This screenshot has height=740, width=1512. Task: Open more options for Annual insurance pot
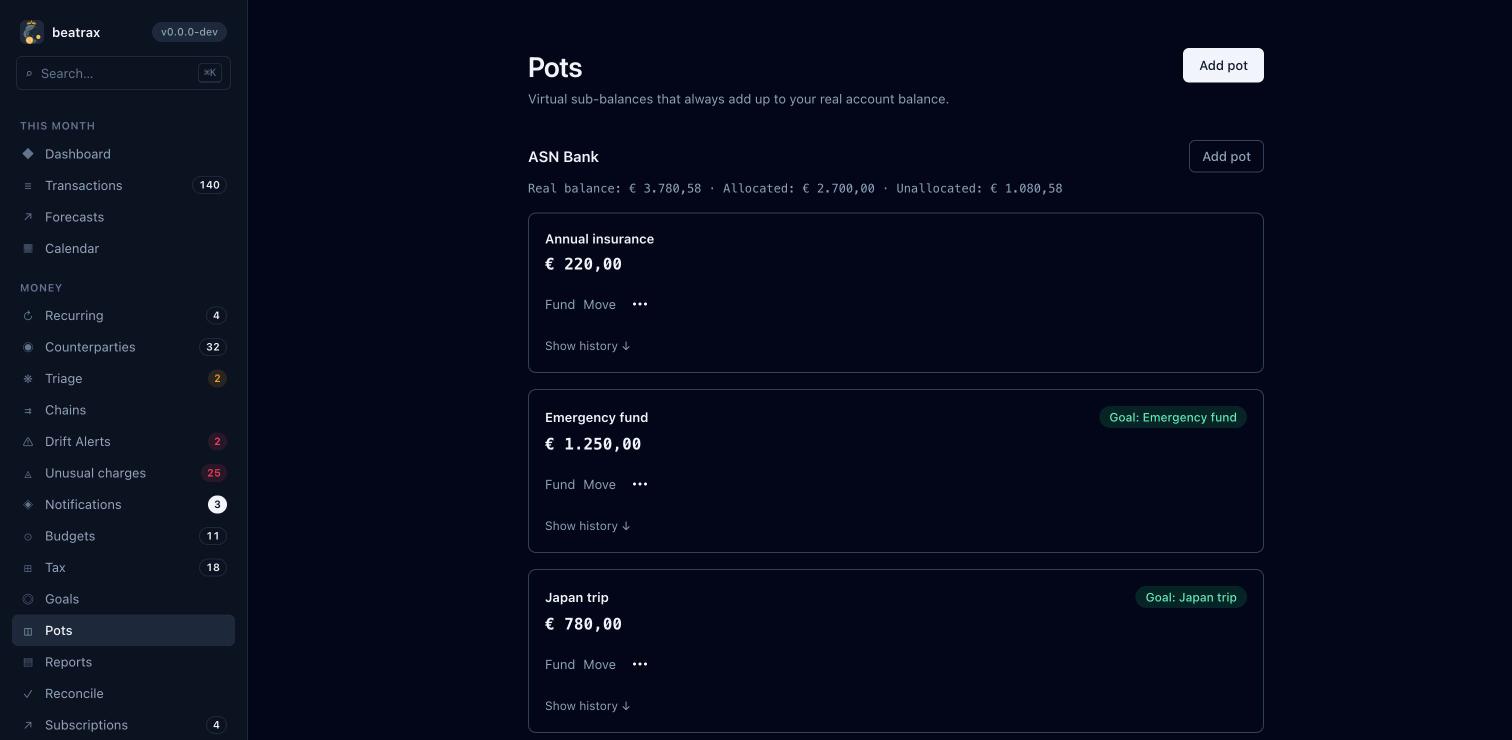[x=640, y=304]
